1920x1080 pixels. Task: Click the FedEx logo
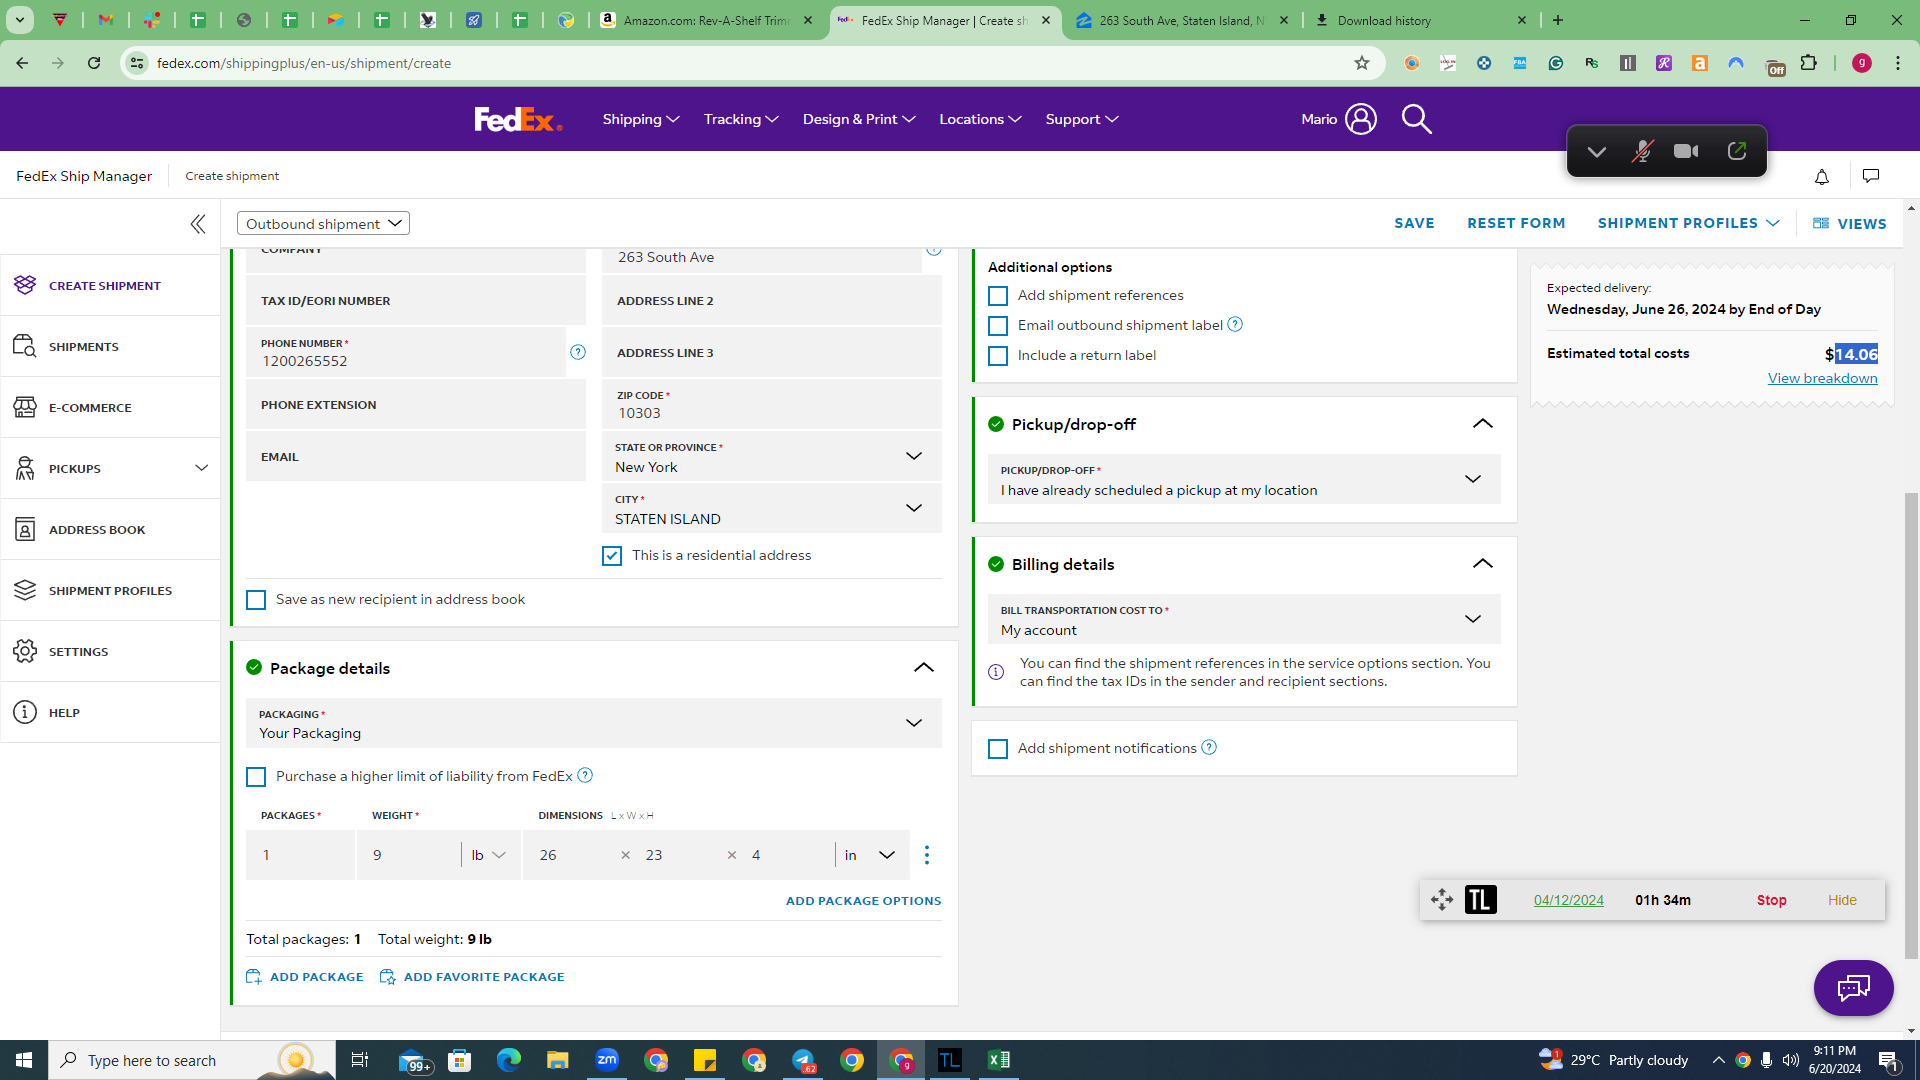tap(518, 119)
